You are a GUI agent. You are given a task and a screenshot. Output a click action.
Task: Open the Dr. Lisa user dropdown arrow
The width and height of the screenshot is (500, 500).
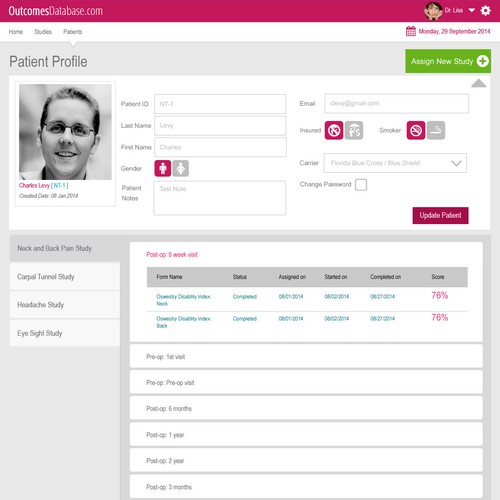click(471, 10)
